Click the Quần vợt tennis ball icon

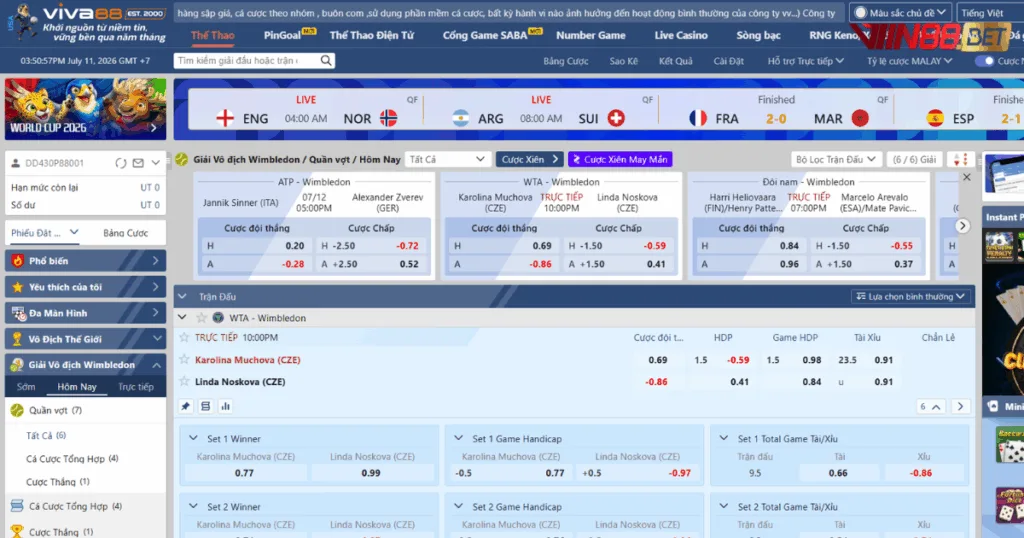(x=17, y=411)
